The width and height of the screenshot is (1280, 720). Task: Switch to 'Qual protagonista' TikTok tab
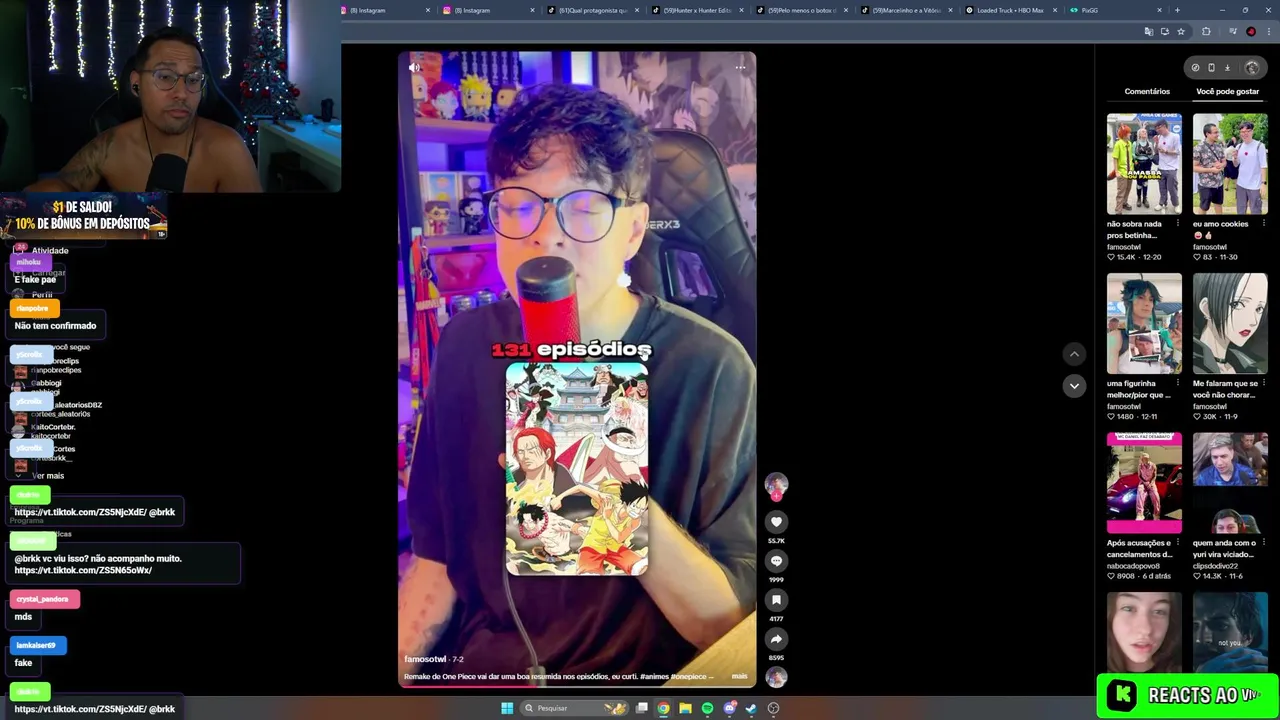[x=594, y=10]
